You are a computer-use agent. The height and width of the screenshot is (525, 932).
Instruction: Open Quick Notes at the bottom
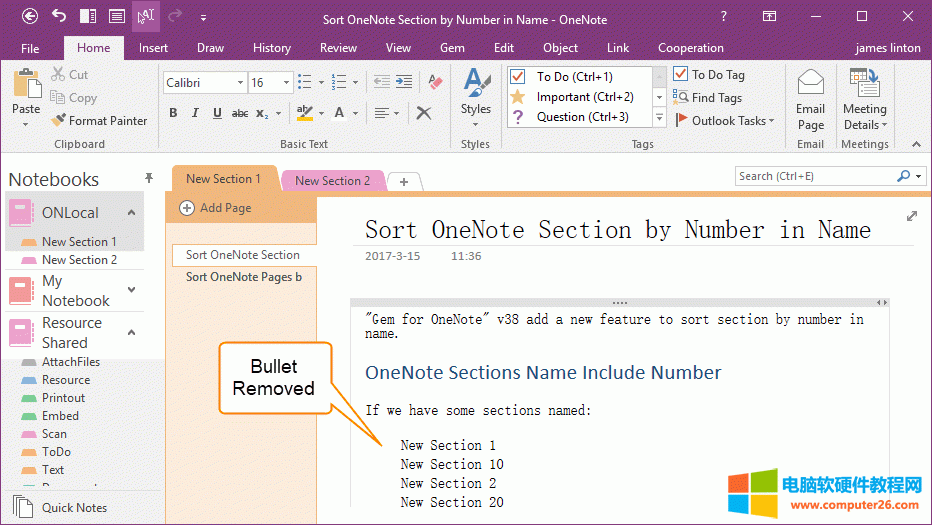73,507
